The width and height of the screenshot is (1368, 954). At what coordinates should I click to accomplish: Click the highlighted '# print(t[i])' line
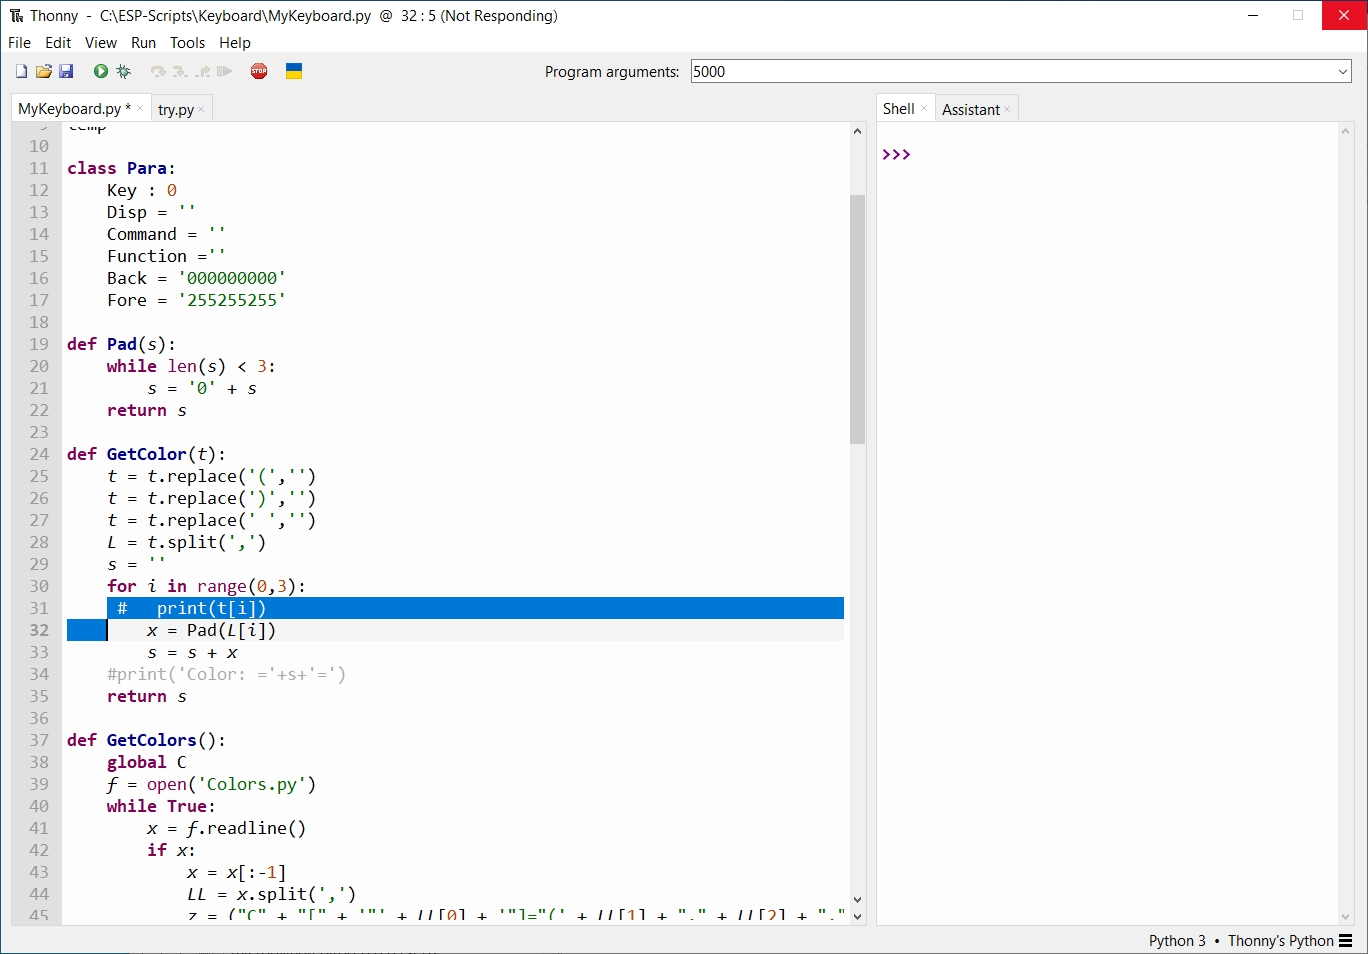tap(475, 608)
